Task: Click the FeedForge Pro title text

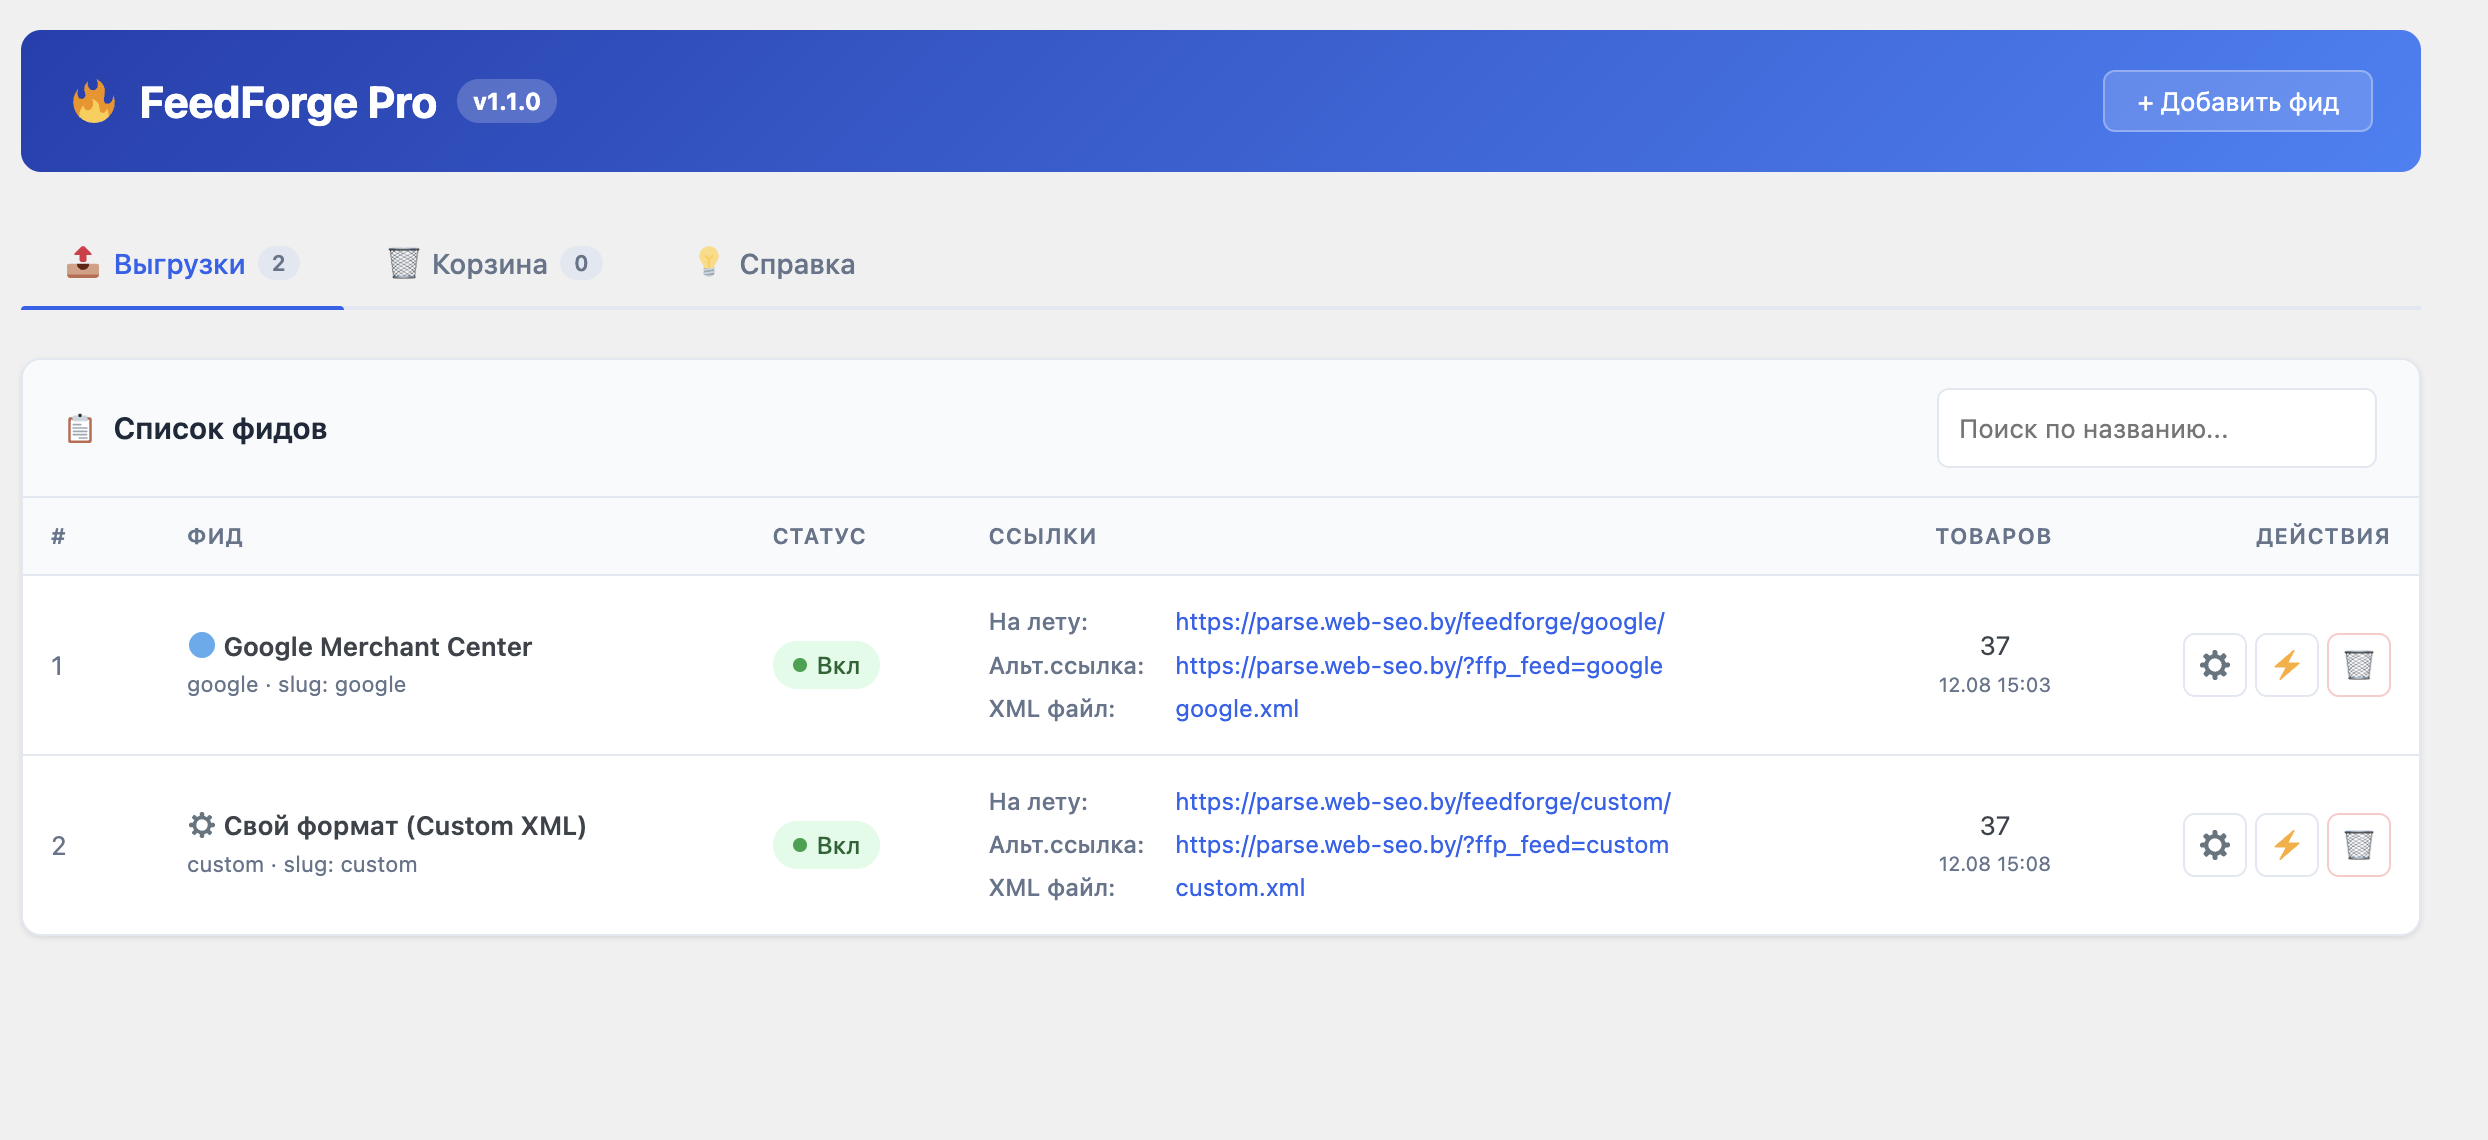Action: click(288, 102)
